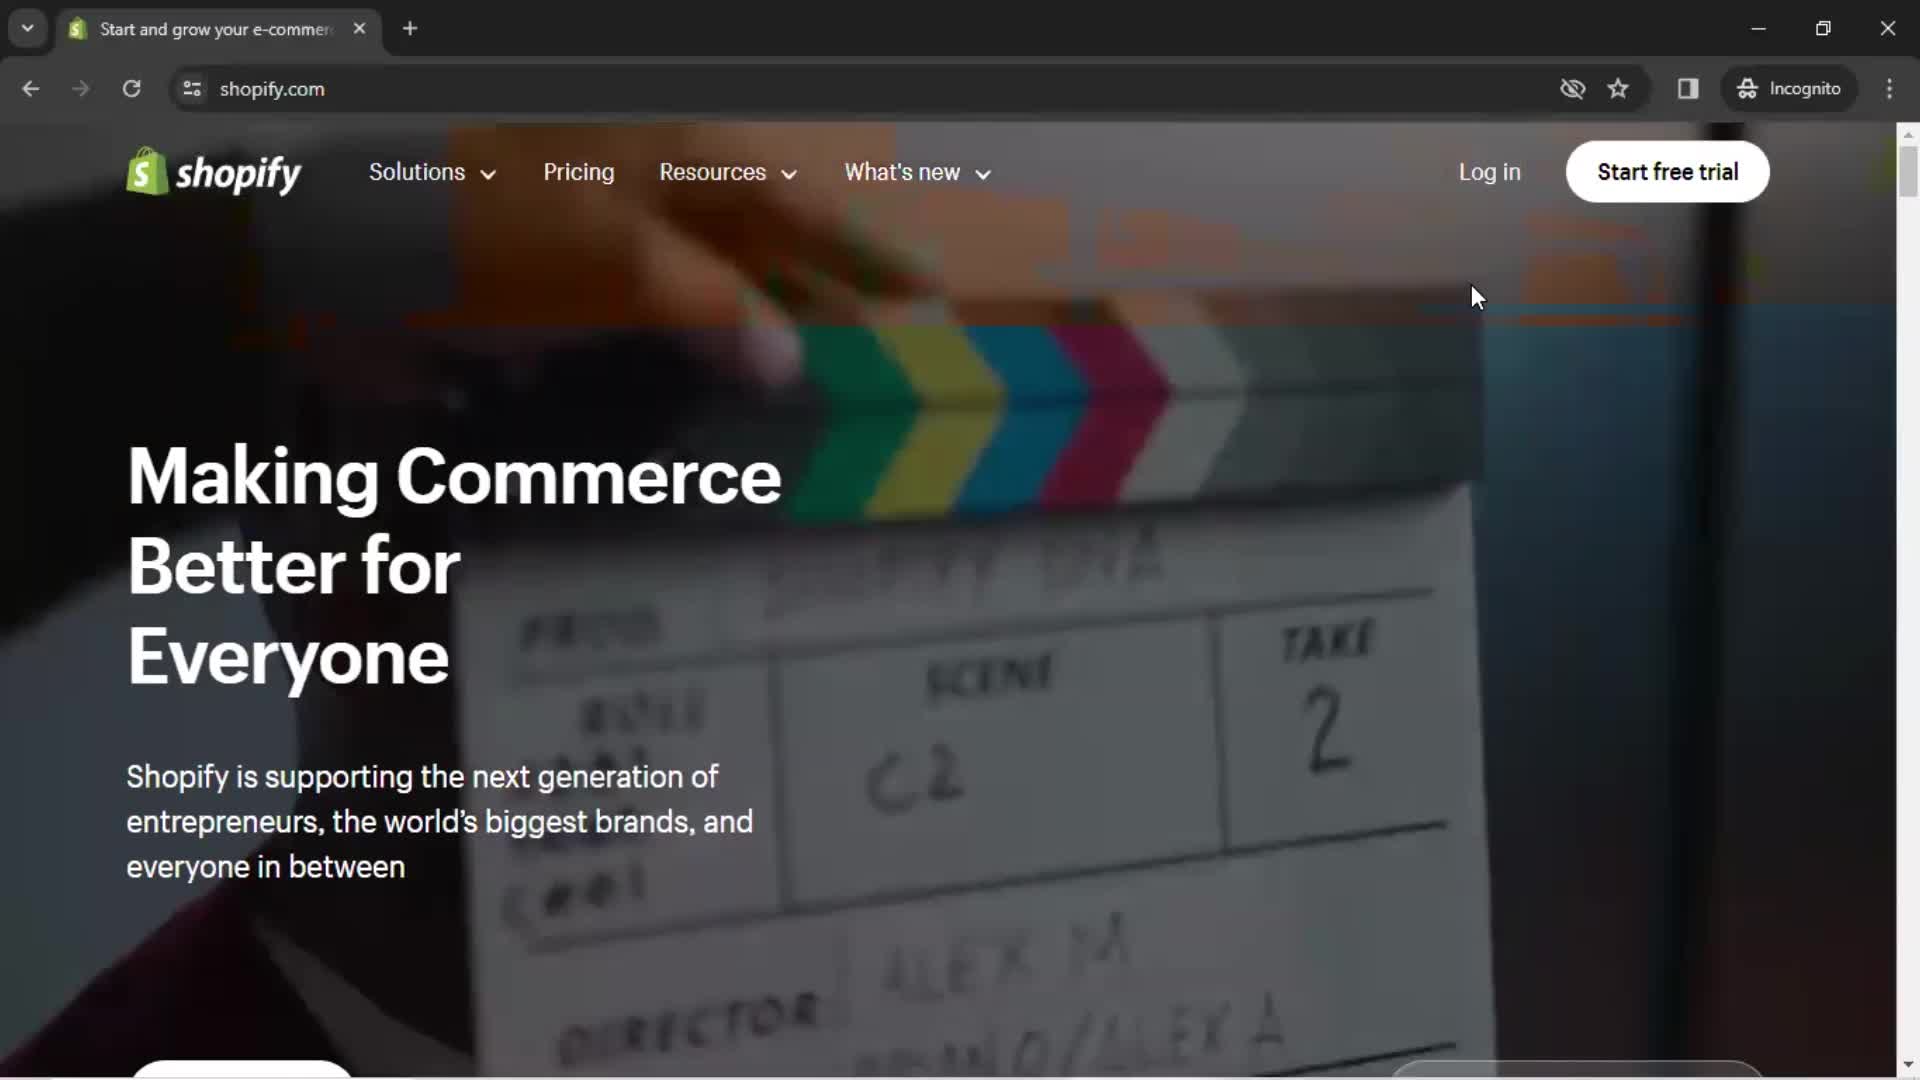Click the Shopify logo icon

tap(142, 171)
